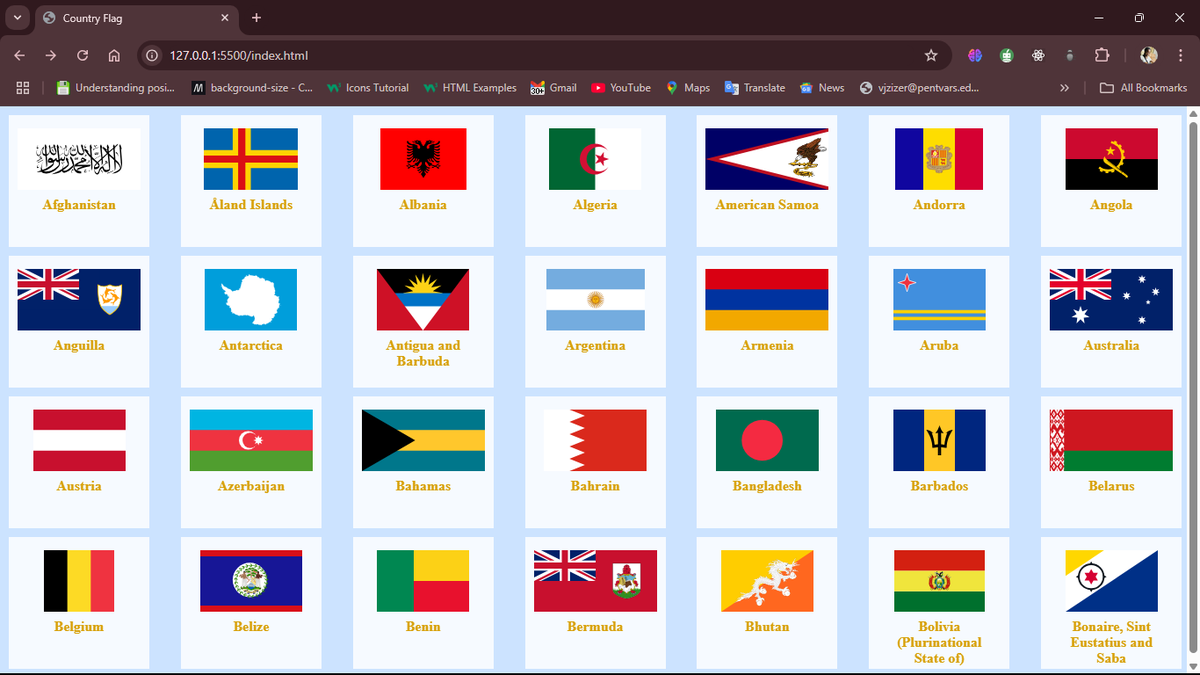Open Google Translate bookmark
This screenshot has width=1200, height=675.
point(754,88)
